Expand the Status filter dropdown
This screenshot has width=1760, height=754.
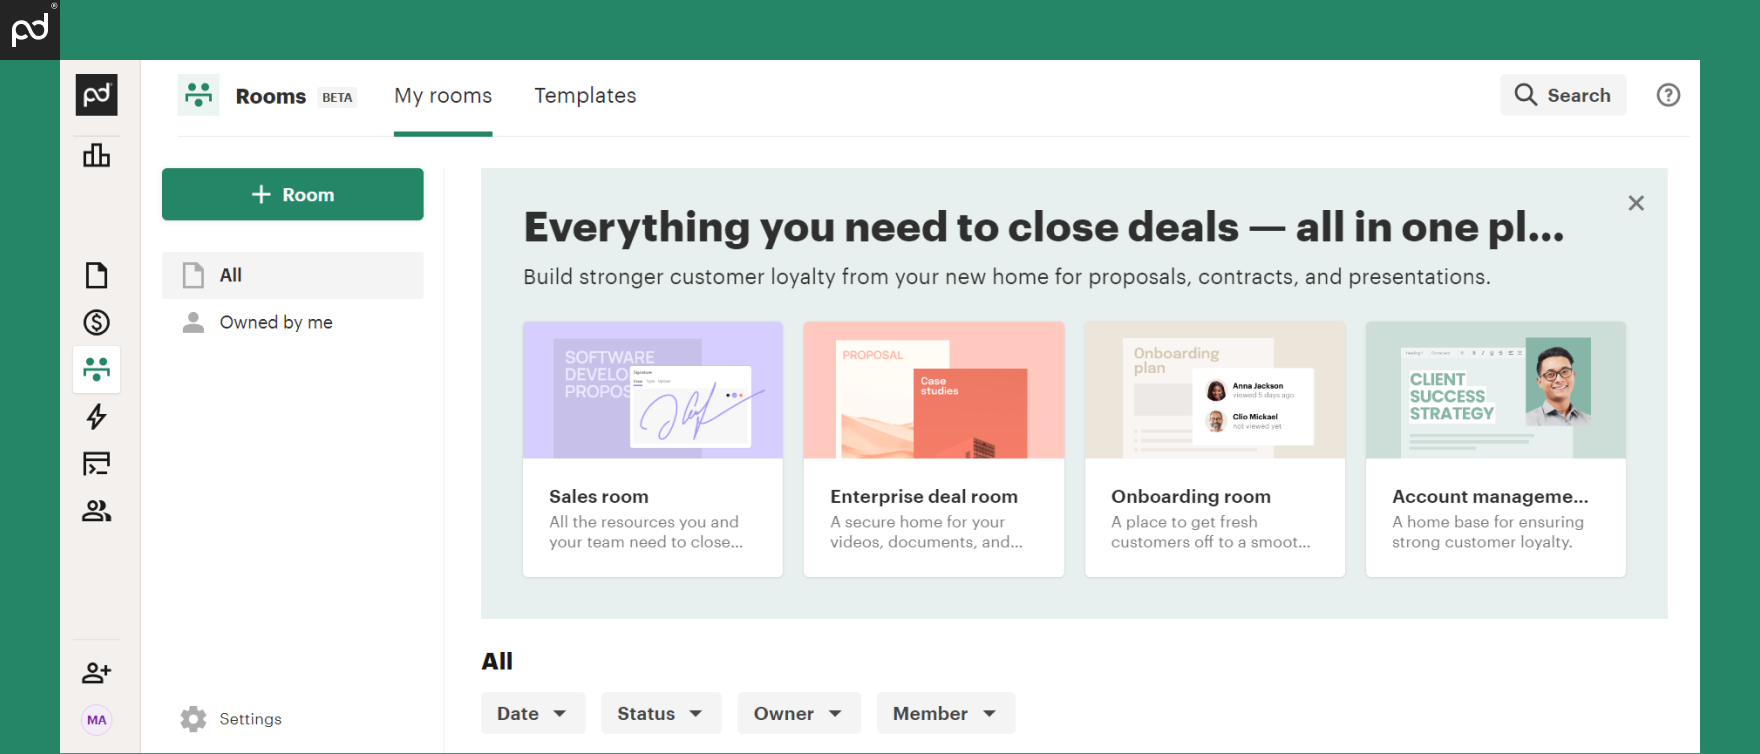(x=660, y=713)
